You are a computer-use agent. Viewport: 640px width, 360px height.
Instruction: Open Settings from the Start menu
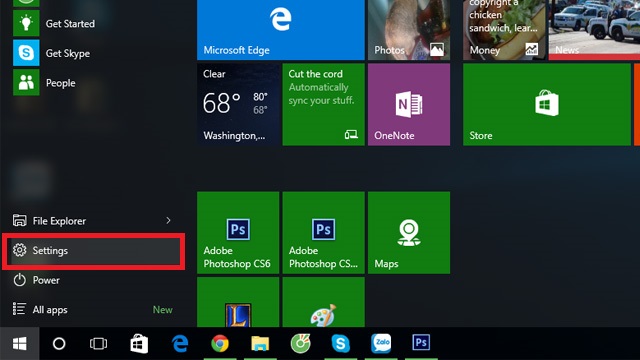[93, 251]
